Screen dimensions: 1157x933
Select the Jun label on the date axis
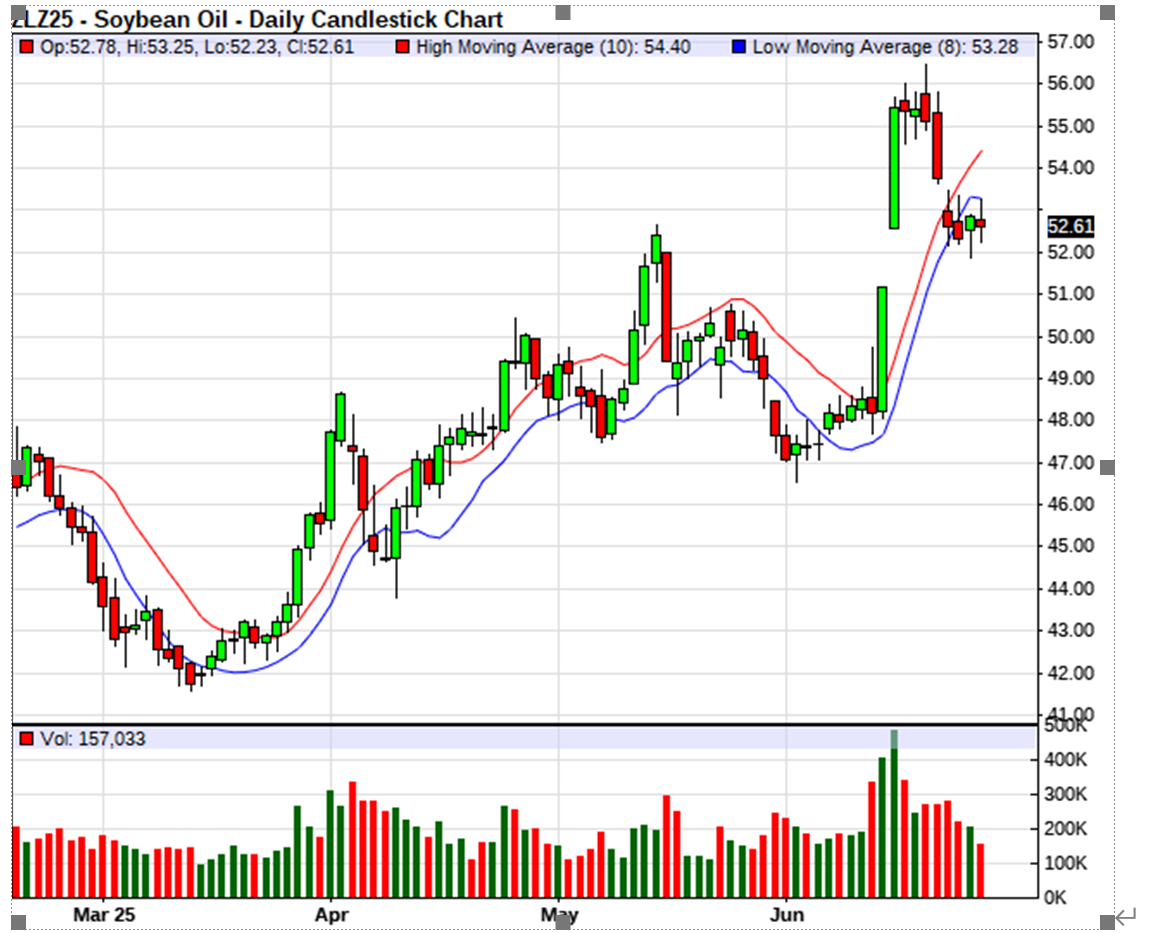[x=787, y=914]
